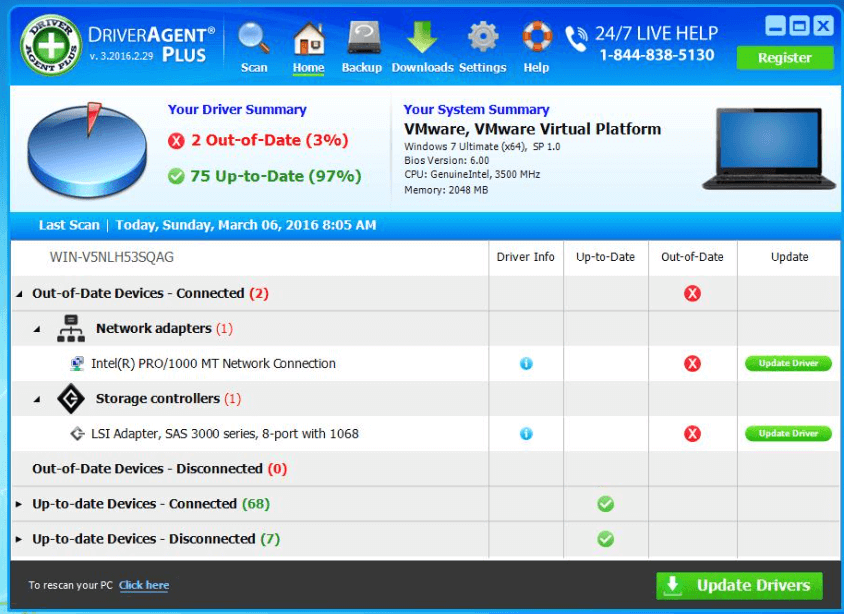Click the Intel network connection device icon
The width and height of the screenshot is (844, 615).
(77, 364)
